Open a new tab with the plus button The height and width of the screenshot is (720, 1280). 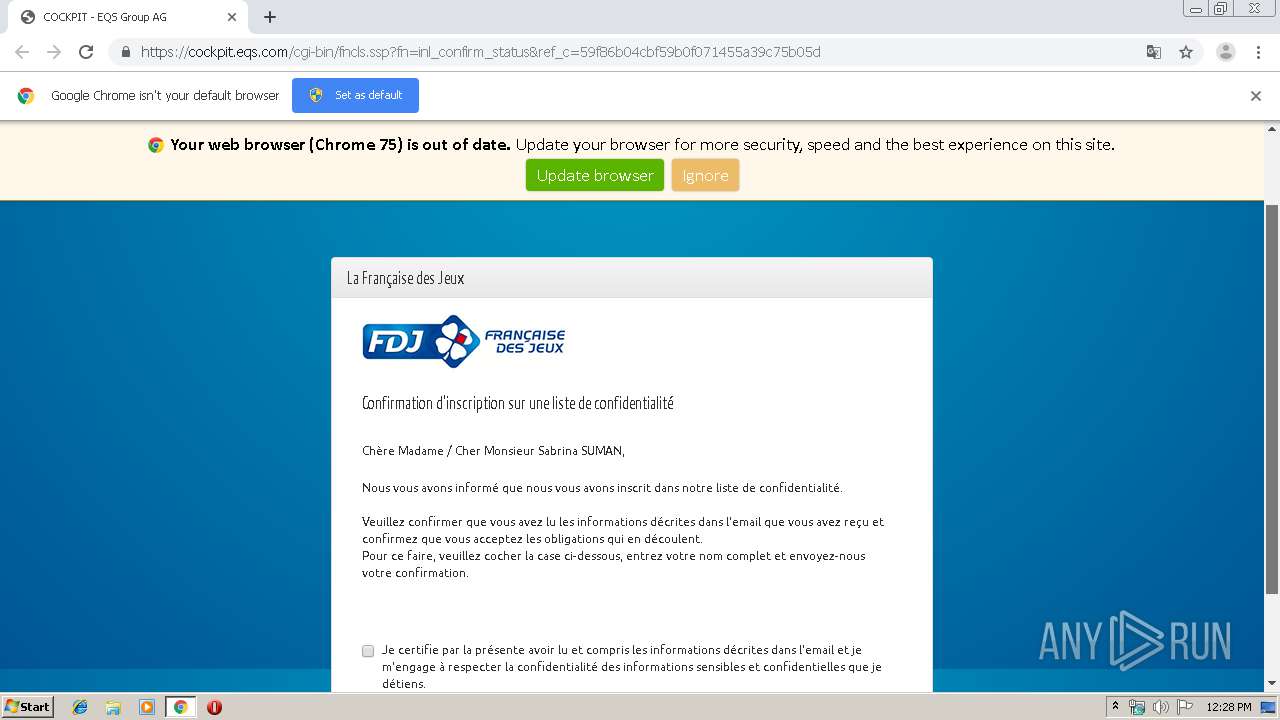(x=270, y=17)
